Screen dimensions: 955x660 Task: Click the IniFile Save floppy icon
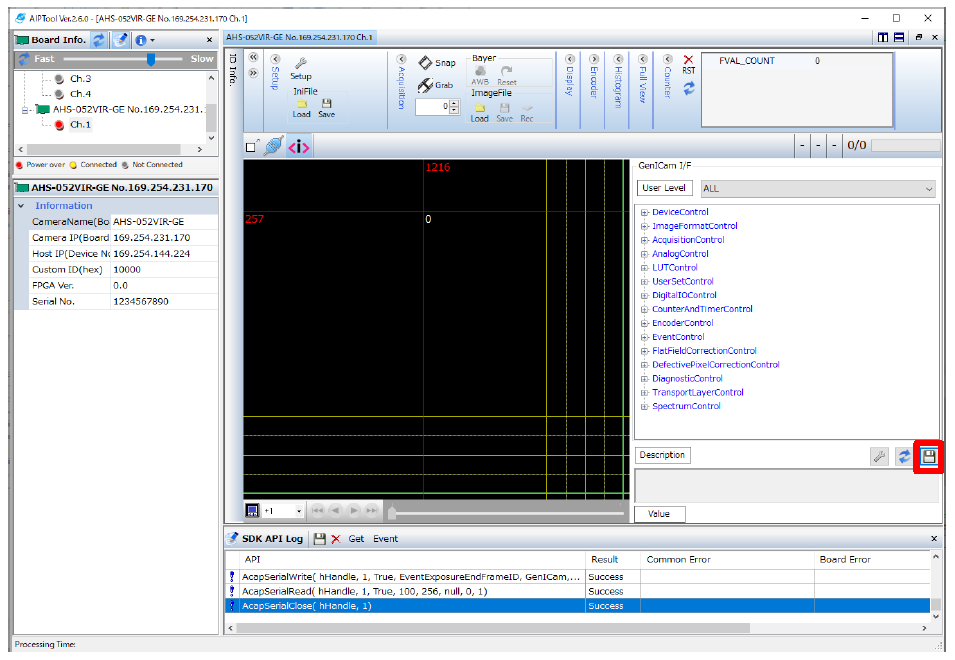tap(327, 103)
